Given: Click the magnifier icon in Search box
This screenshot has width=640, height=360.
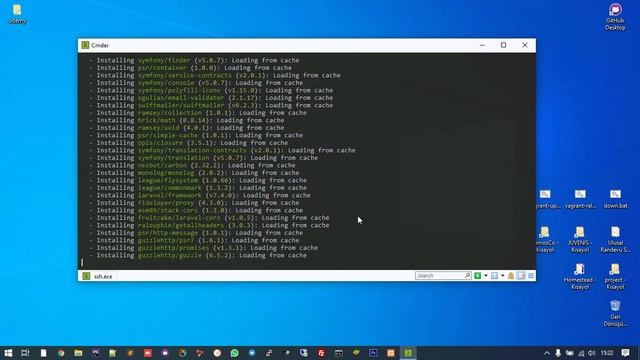Looking at the screenshot, I should (x=467, y=276).
